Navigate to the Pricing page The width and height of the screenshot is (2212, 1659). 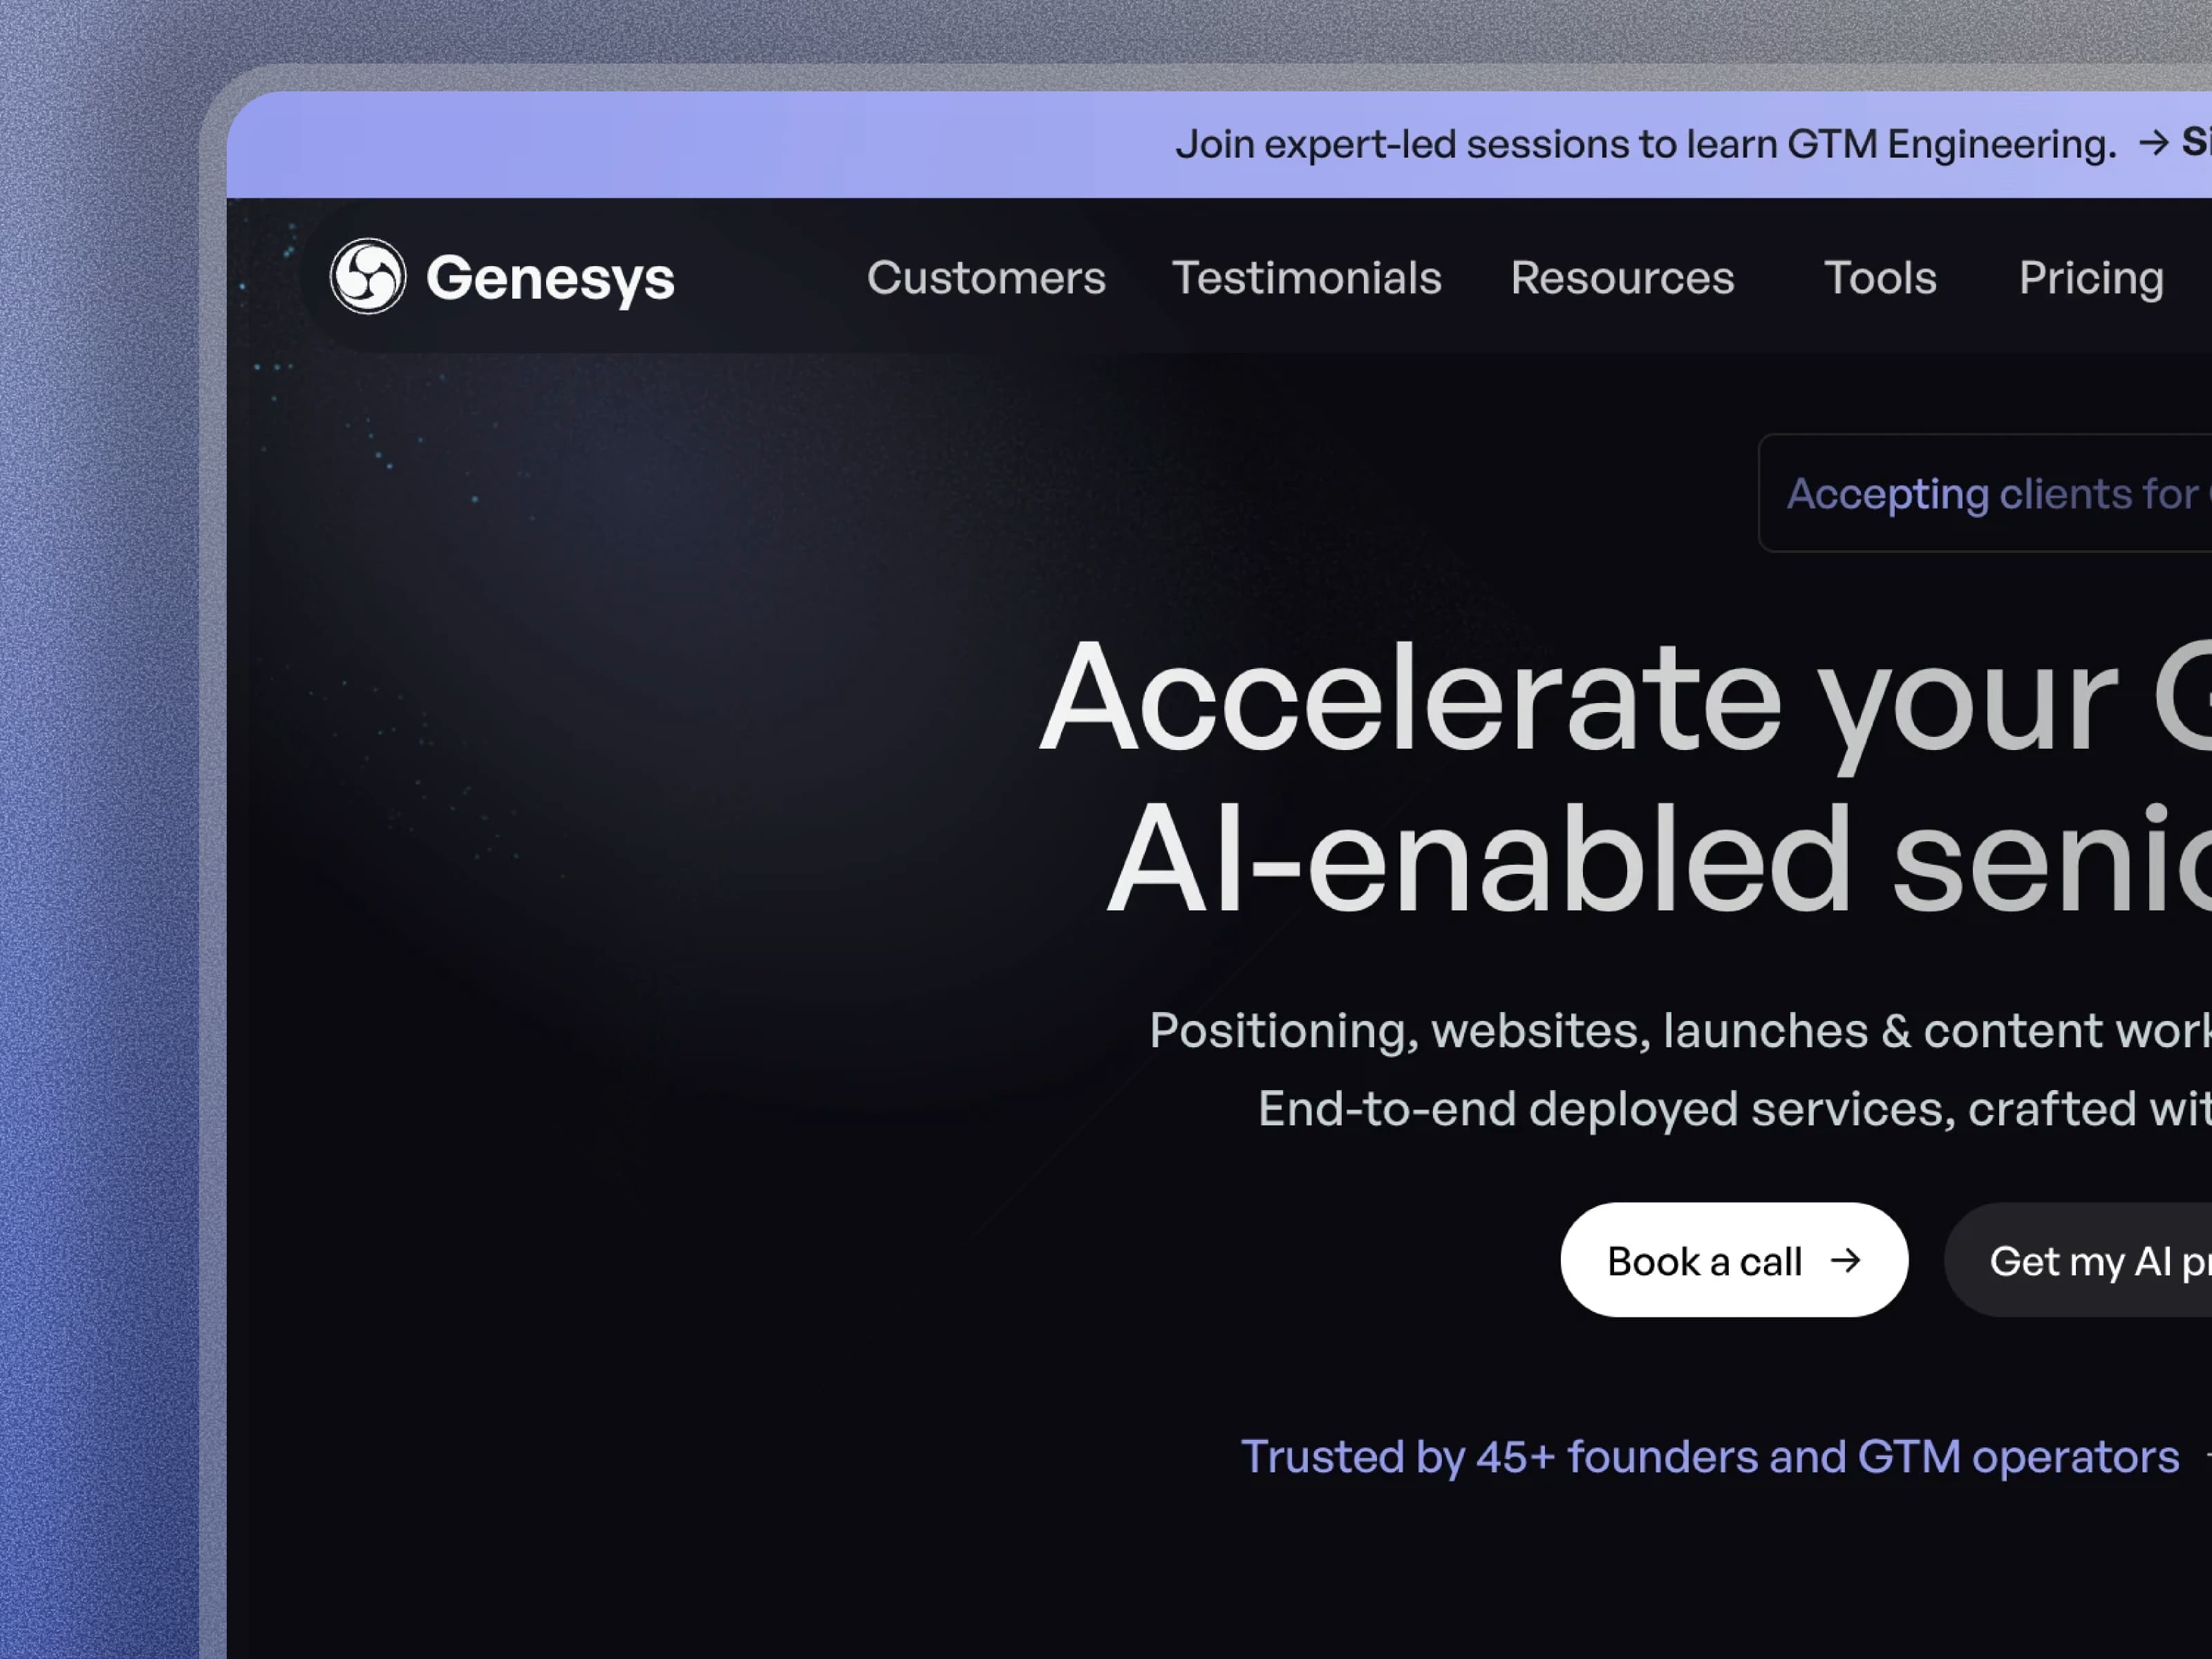2091,278
